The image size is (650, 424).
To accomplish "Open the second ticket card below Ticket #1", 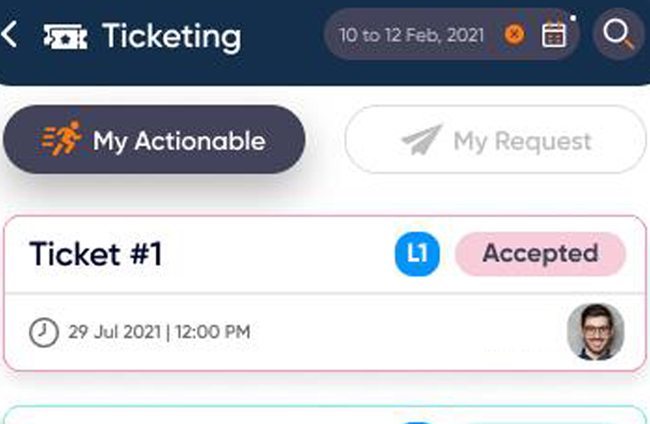I will click(325, 415).
